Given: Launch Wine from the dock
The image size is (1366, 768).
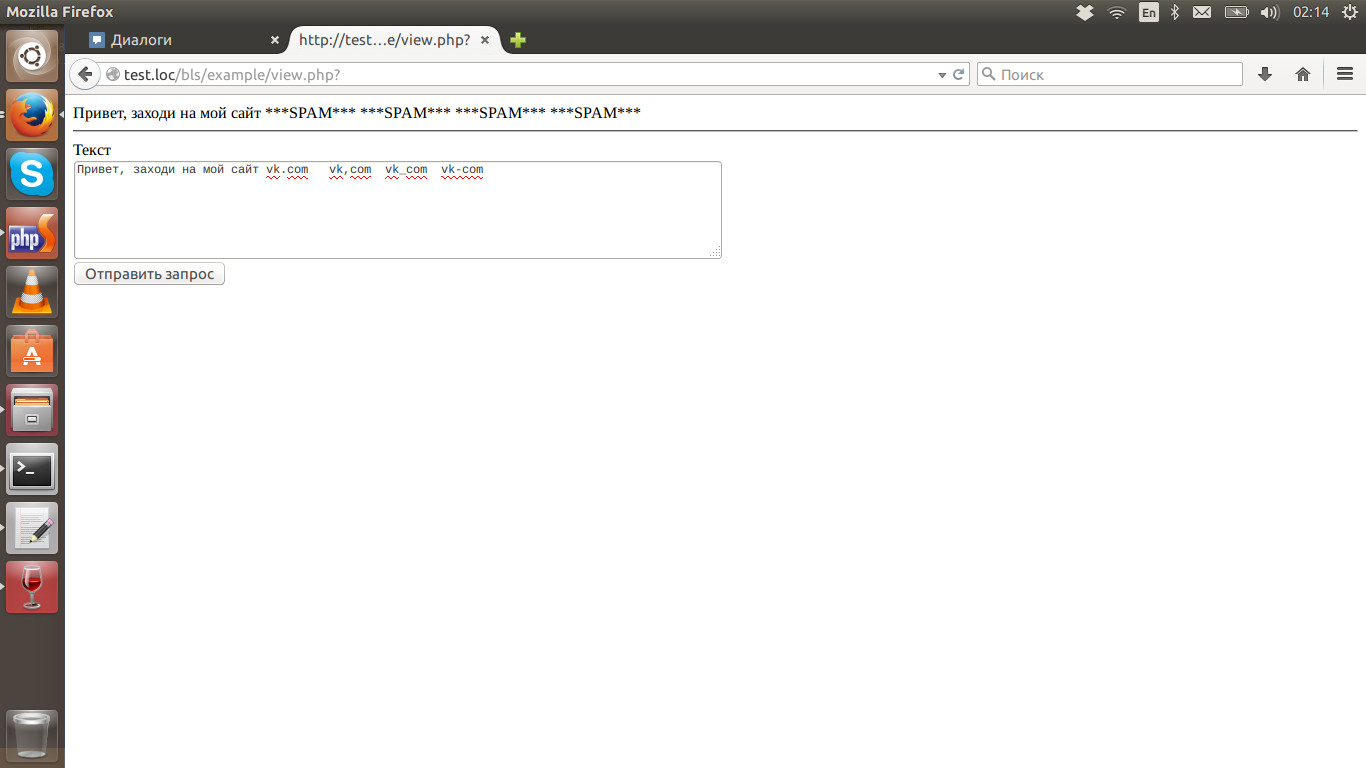Looking at the screenshot, I should pos(32,587).
